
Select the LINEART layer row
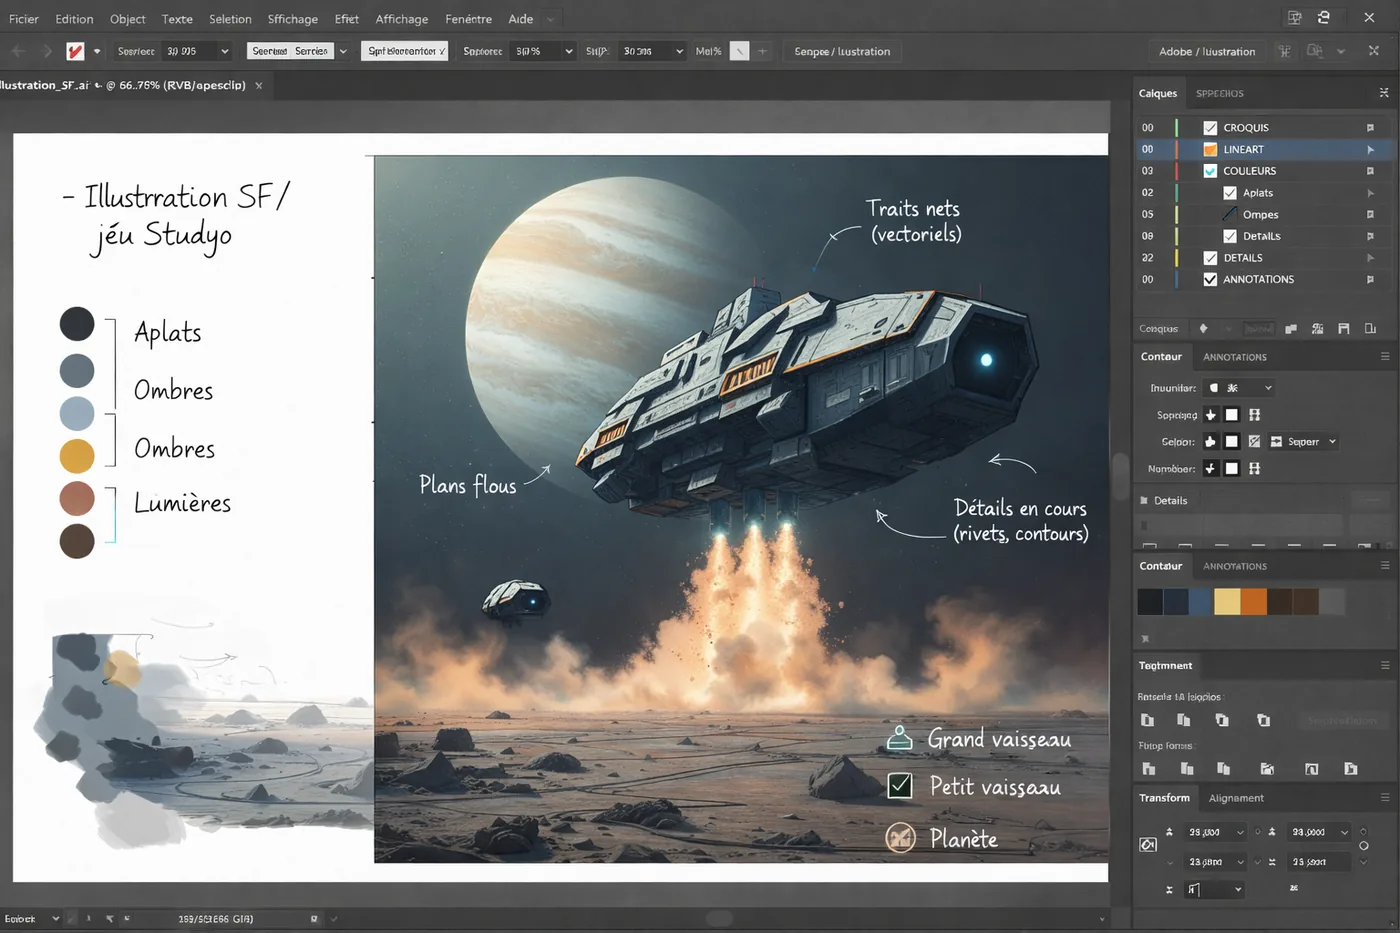click(x=1263, y=149)
